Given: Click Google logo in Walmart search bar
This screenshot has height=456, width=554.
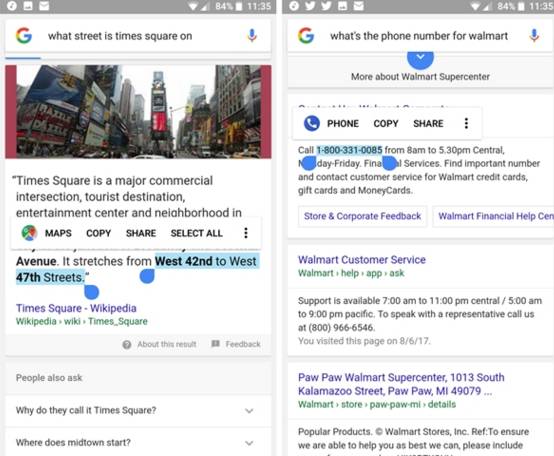Looking at the screenshot, I should pos(306,36).
